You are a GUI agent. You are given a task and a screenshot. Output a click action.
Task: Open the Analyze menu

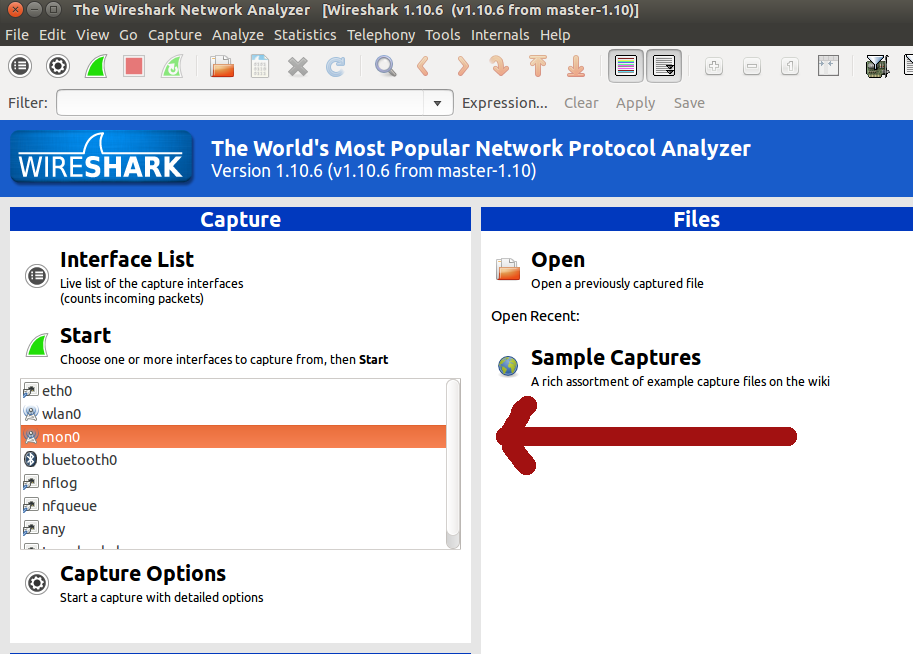coord(238,35)
